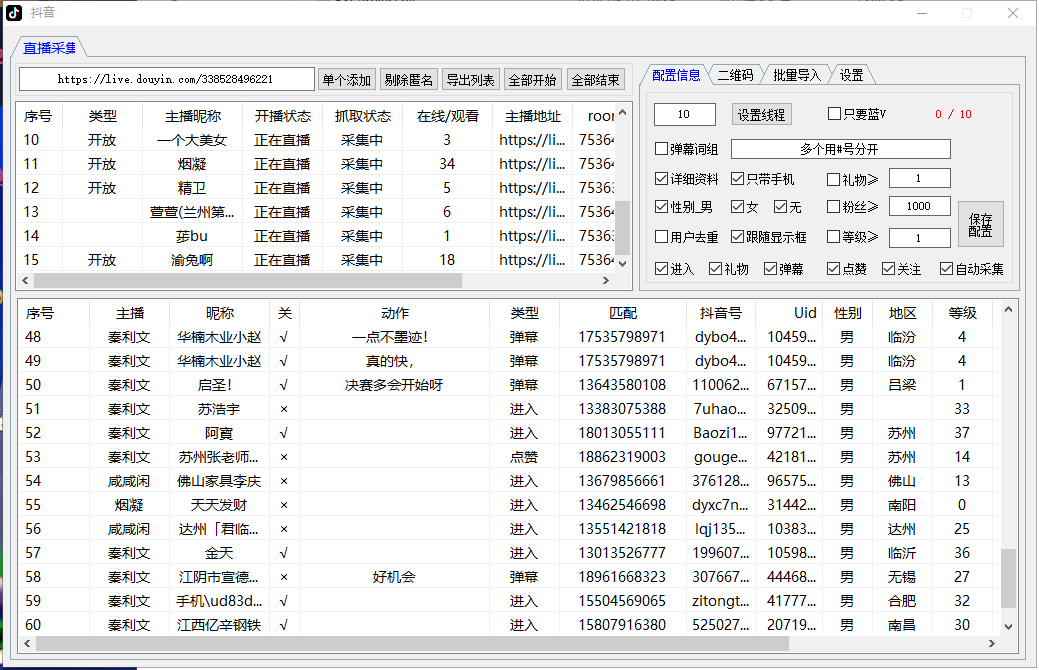Image resolution: width=1039 pixels, height=670 pixels.
Task: Click the 单个添加 button
Action: (347, 80)
